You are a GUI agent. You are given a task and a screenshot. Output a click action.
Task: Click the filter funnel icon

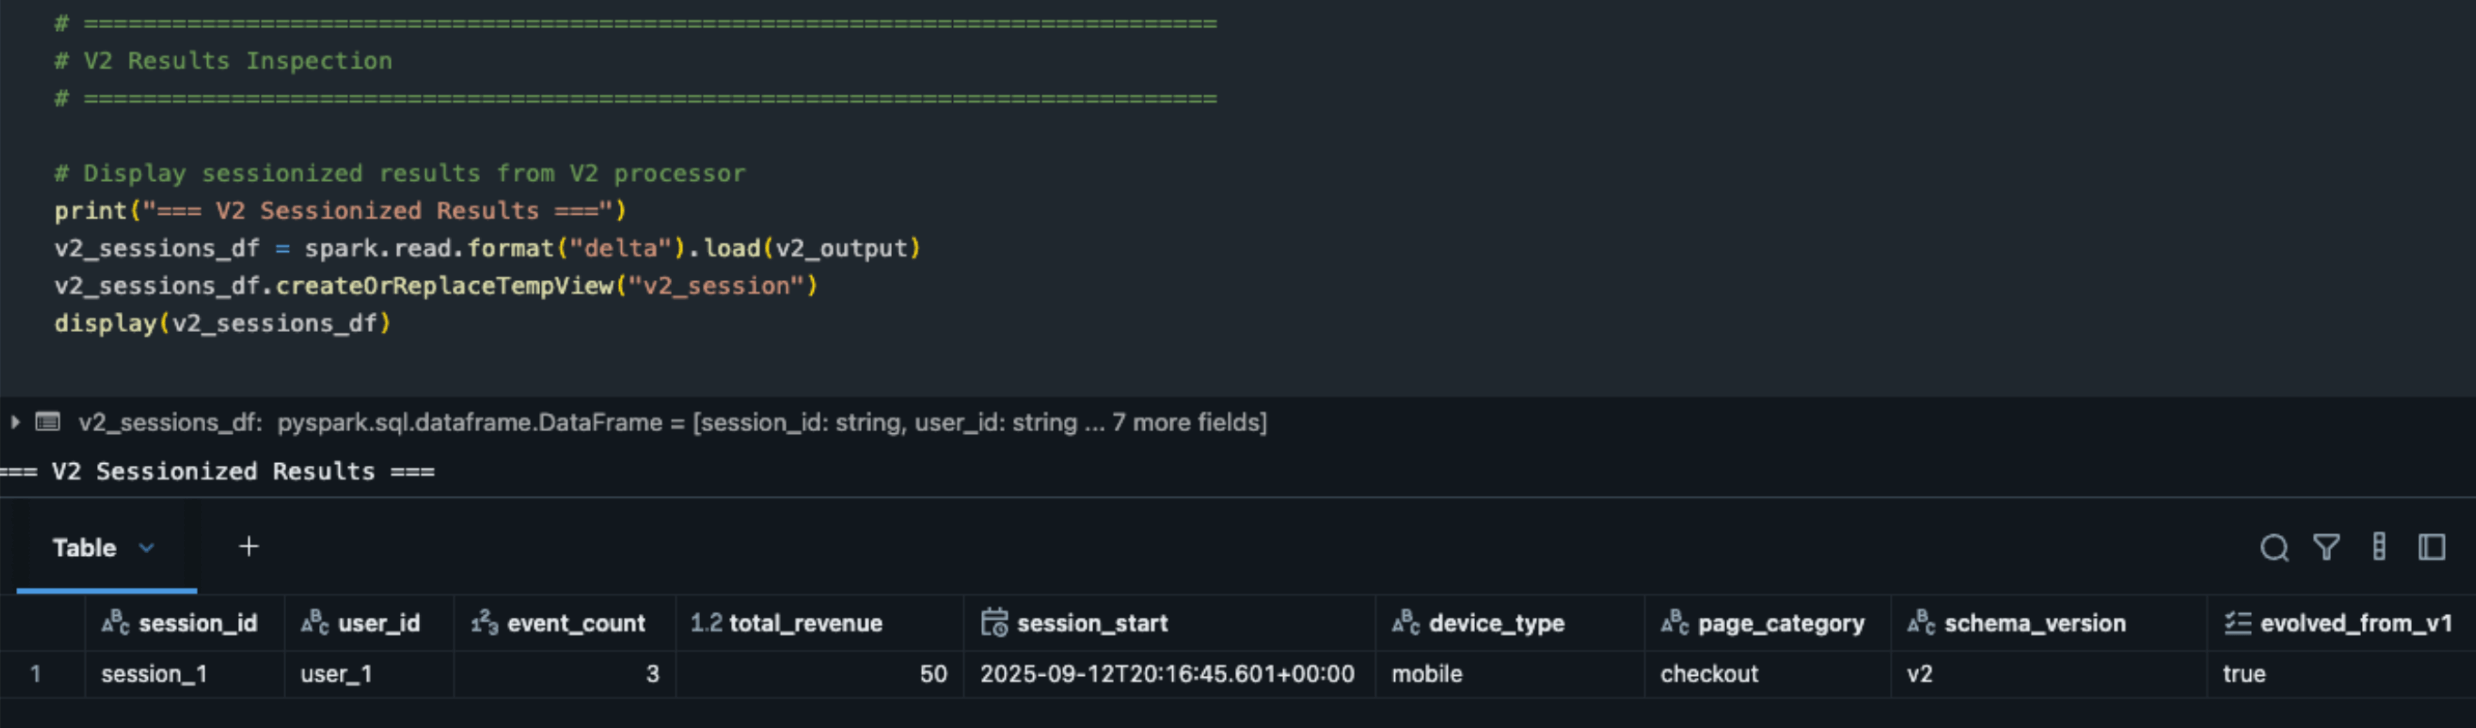pyautogui.click(x=2326, y=547)
